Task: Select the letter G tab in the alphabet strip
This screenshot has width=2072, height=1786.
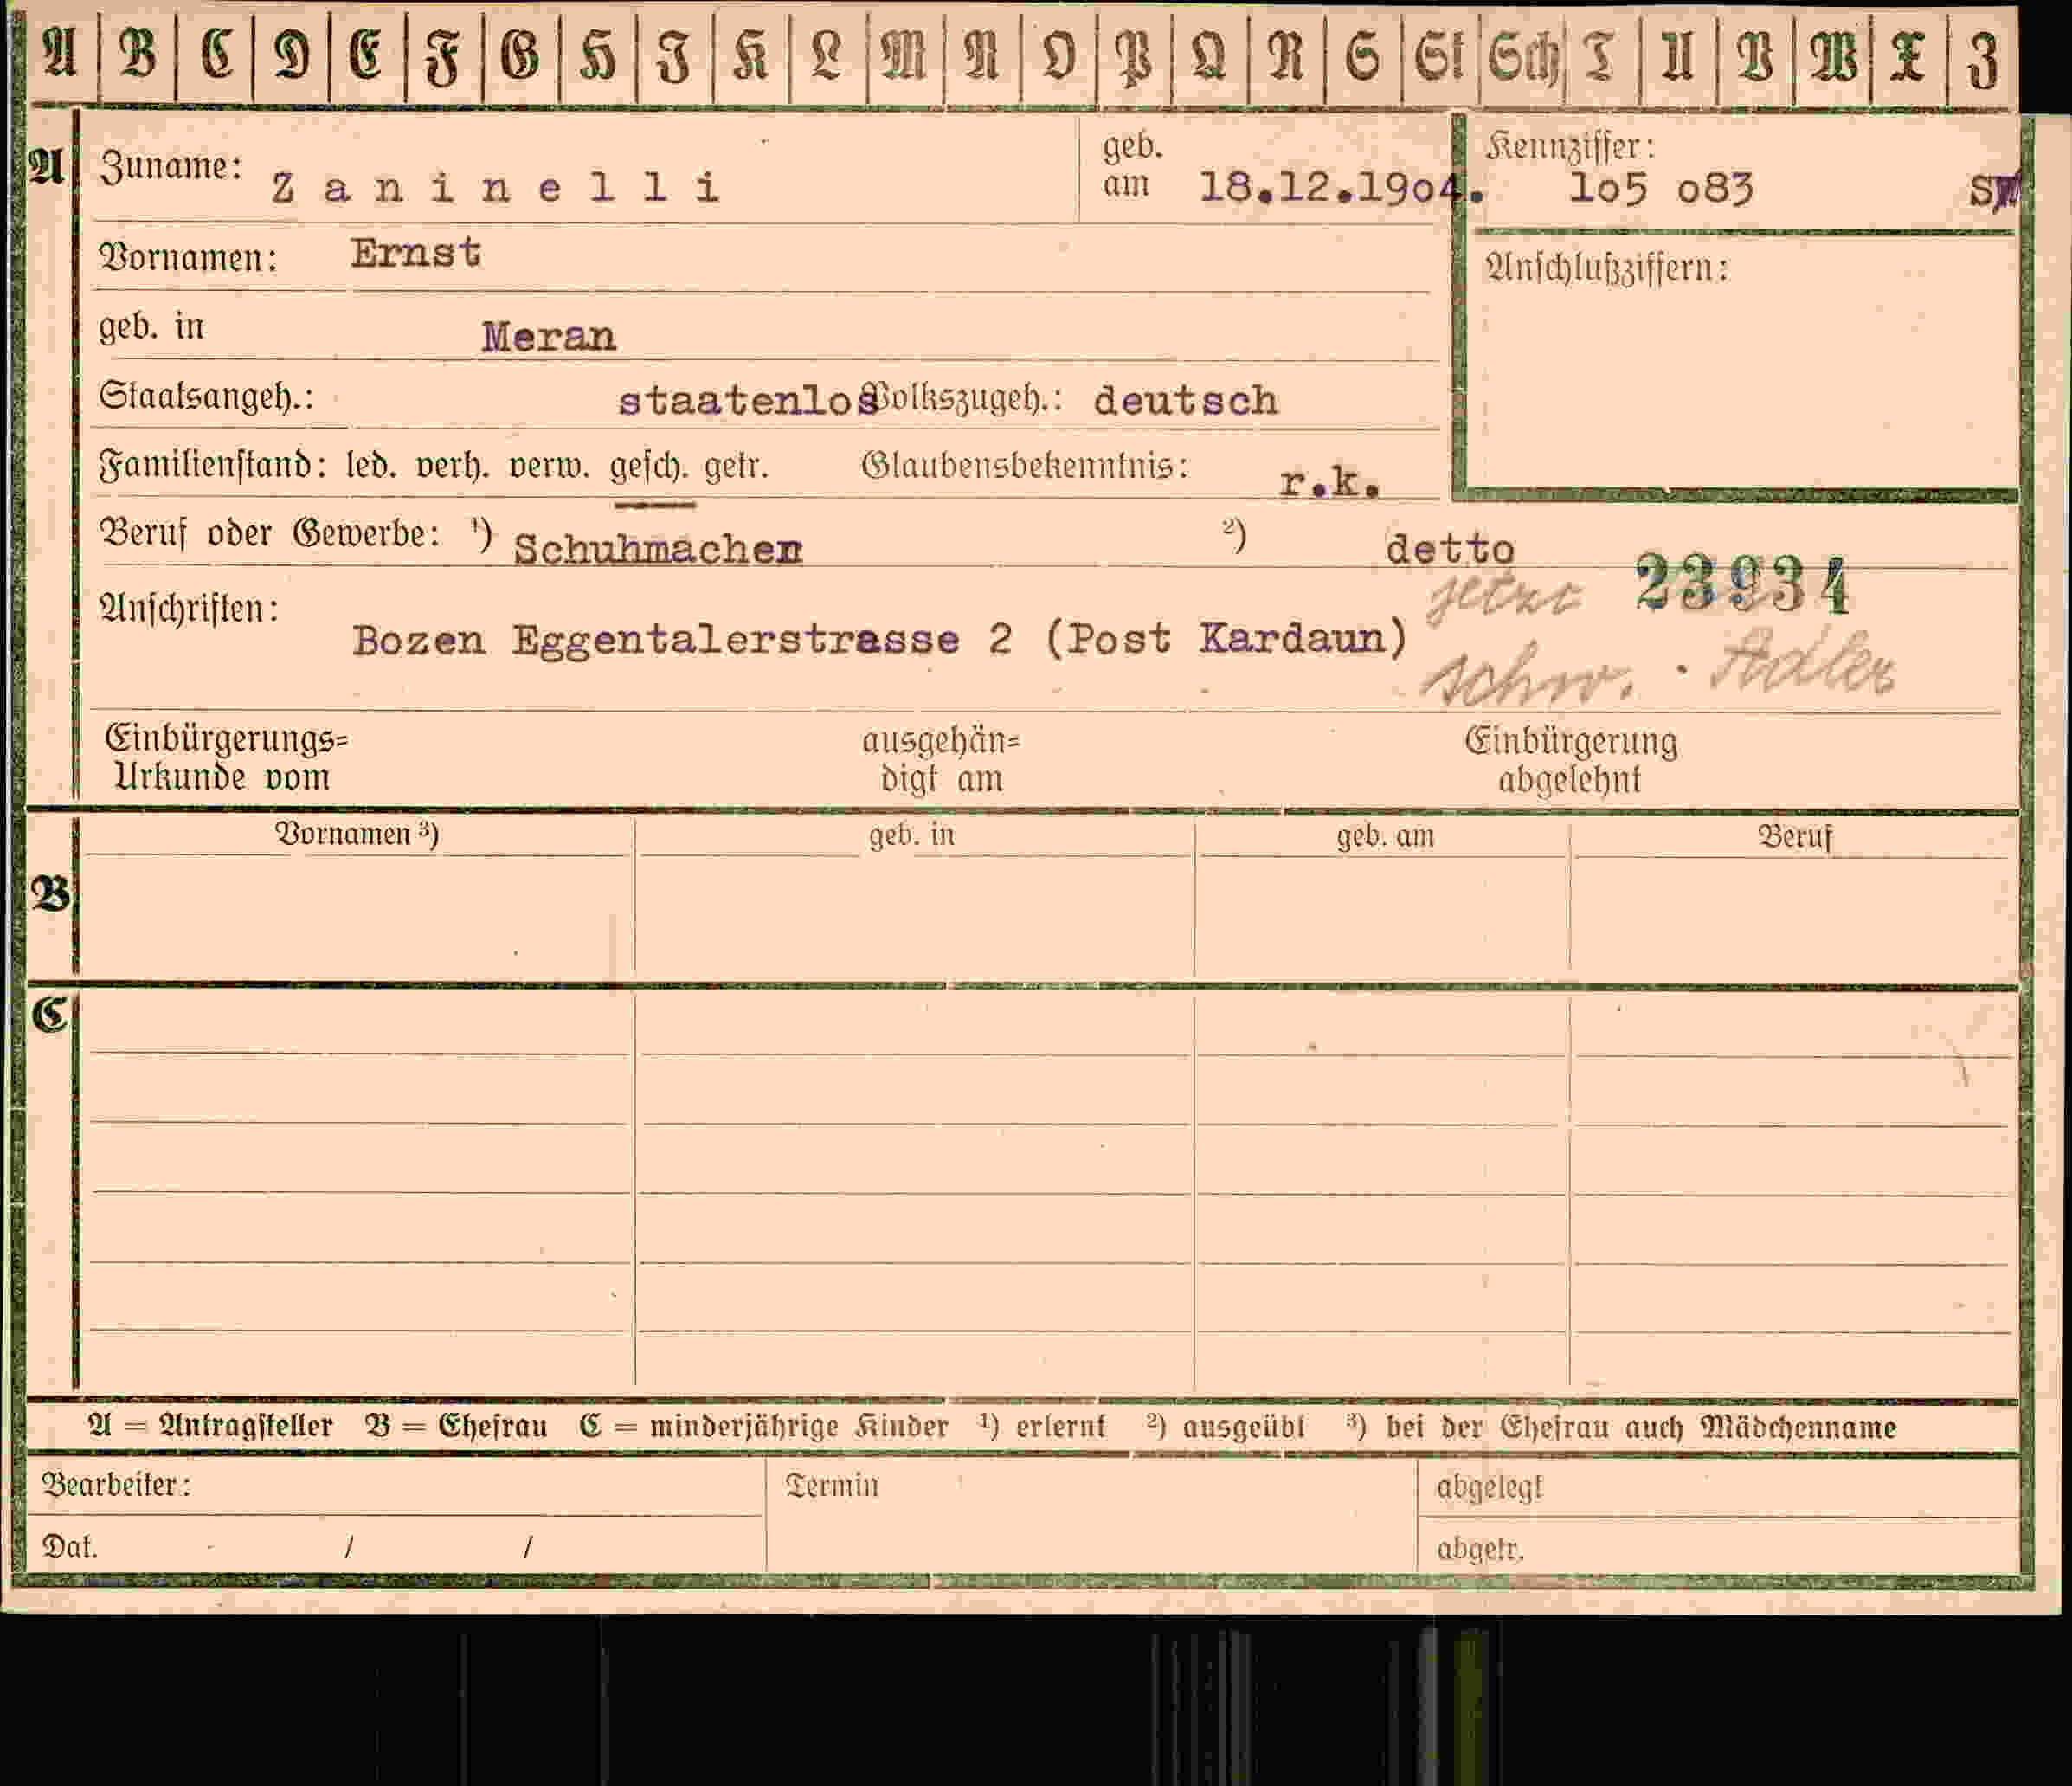Action: pos(521,54)
